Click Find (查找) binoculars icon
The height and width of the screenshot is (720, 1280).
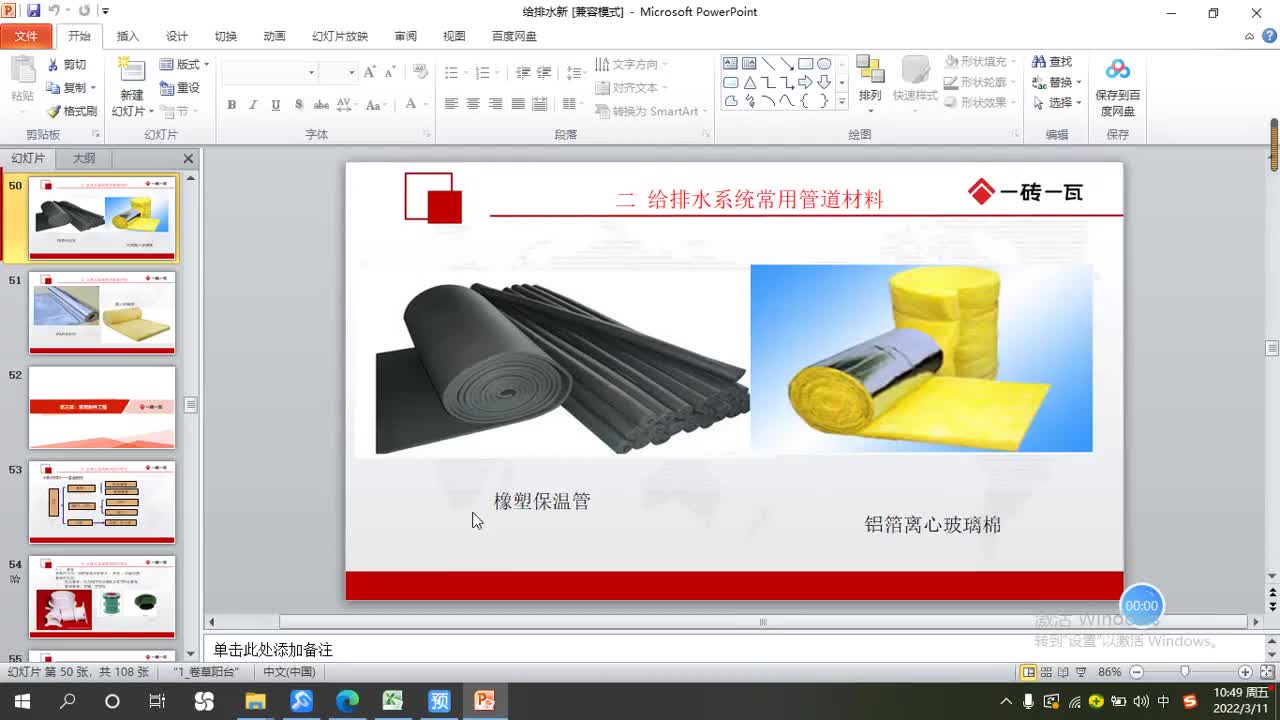coord(1039,62)
